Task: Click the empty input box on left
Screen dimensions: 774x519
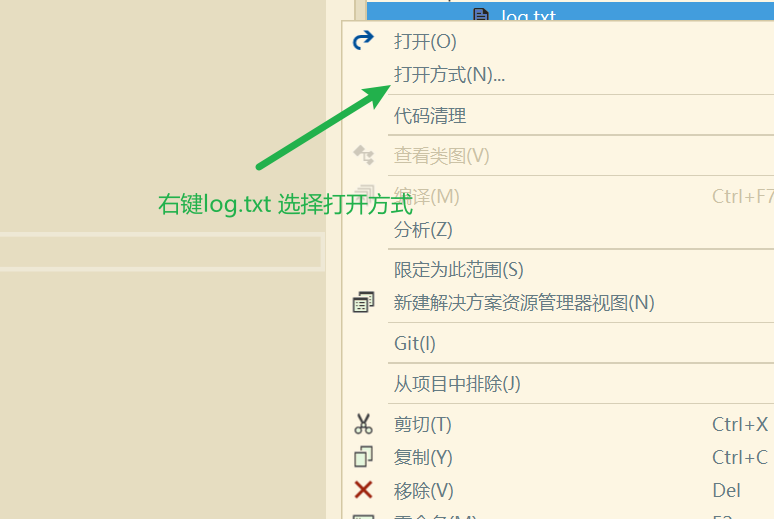Action: tap(161, 252)
